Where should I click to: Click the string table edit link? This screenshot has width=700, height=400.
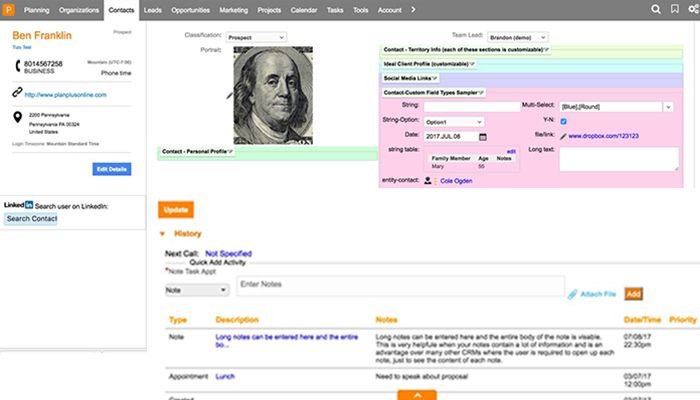(511, 152)
